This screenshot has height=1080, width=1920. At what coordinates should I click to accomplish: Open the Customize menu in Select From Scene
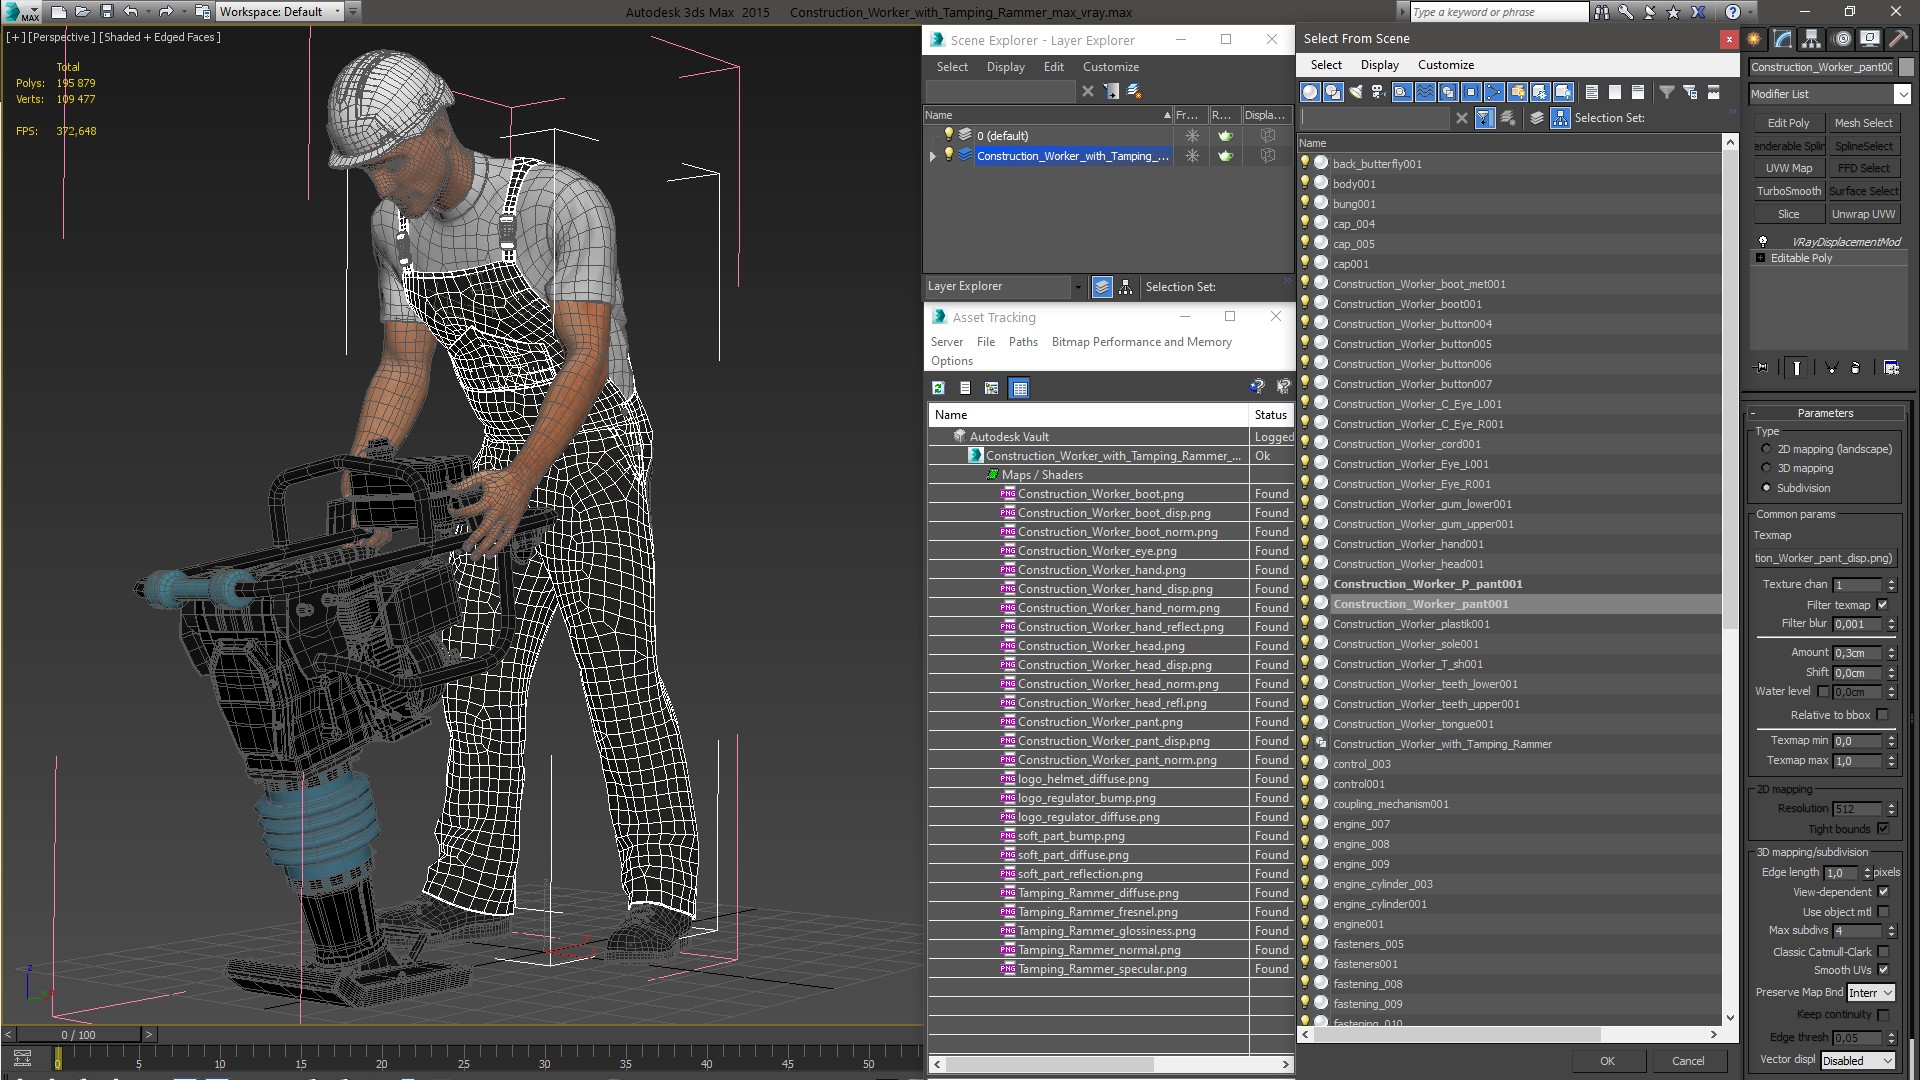click(x=1445, y=65)
